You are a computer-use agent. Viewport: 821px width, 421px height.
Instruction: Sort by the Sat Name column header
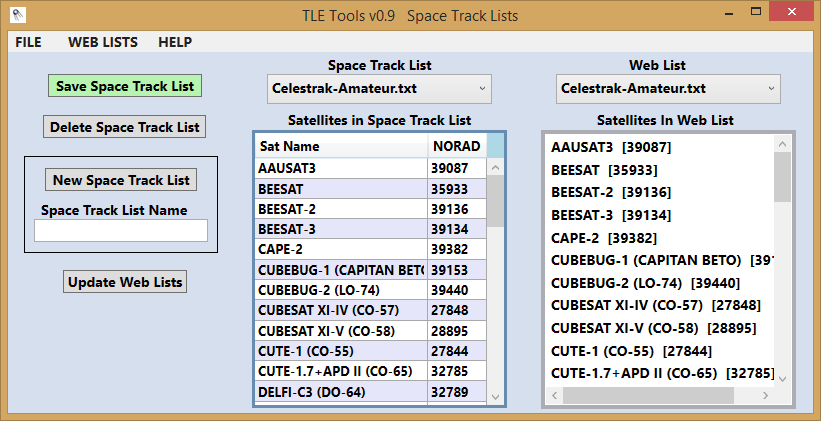[x=341, y=146]
